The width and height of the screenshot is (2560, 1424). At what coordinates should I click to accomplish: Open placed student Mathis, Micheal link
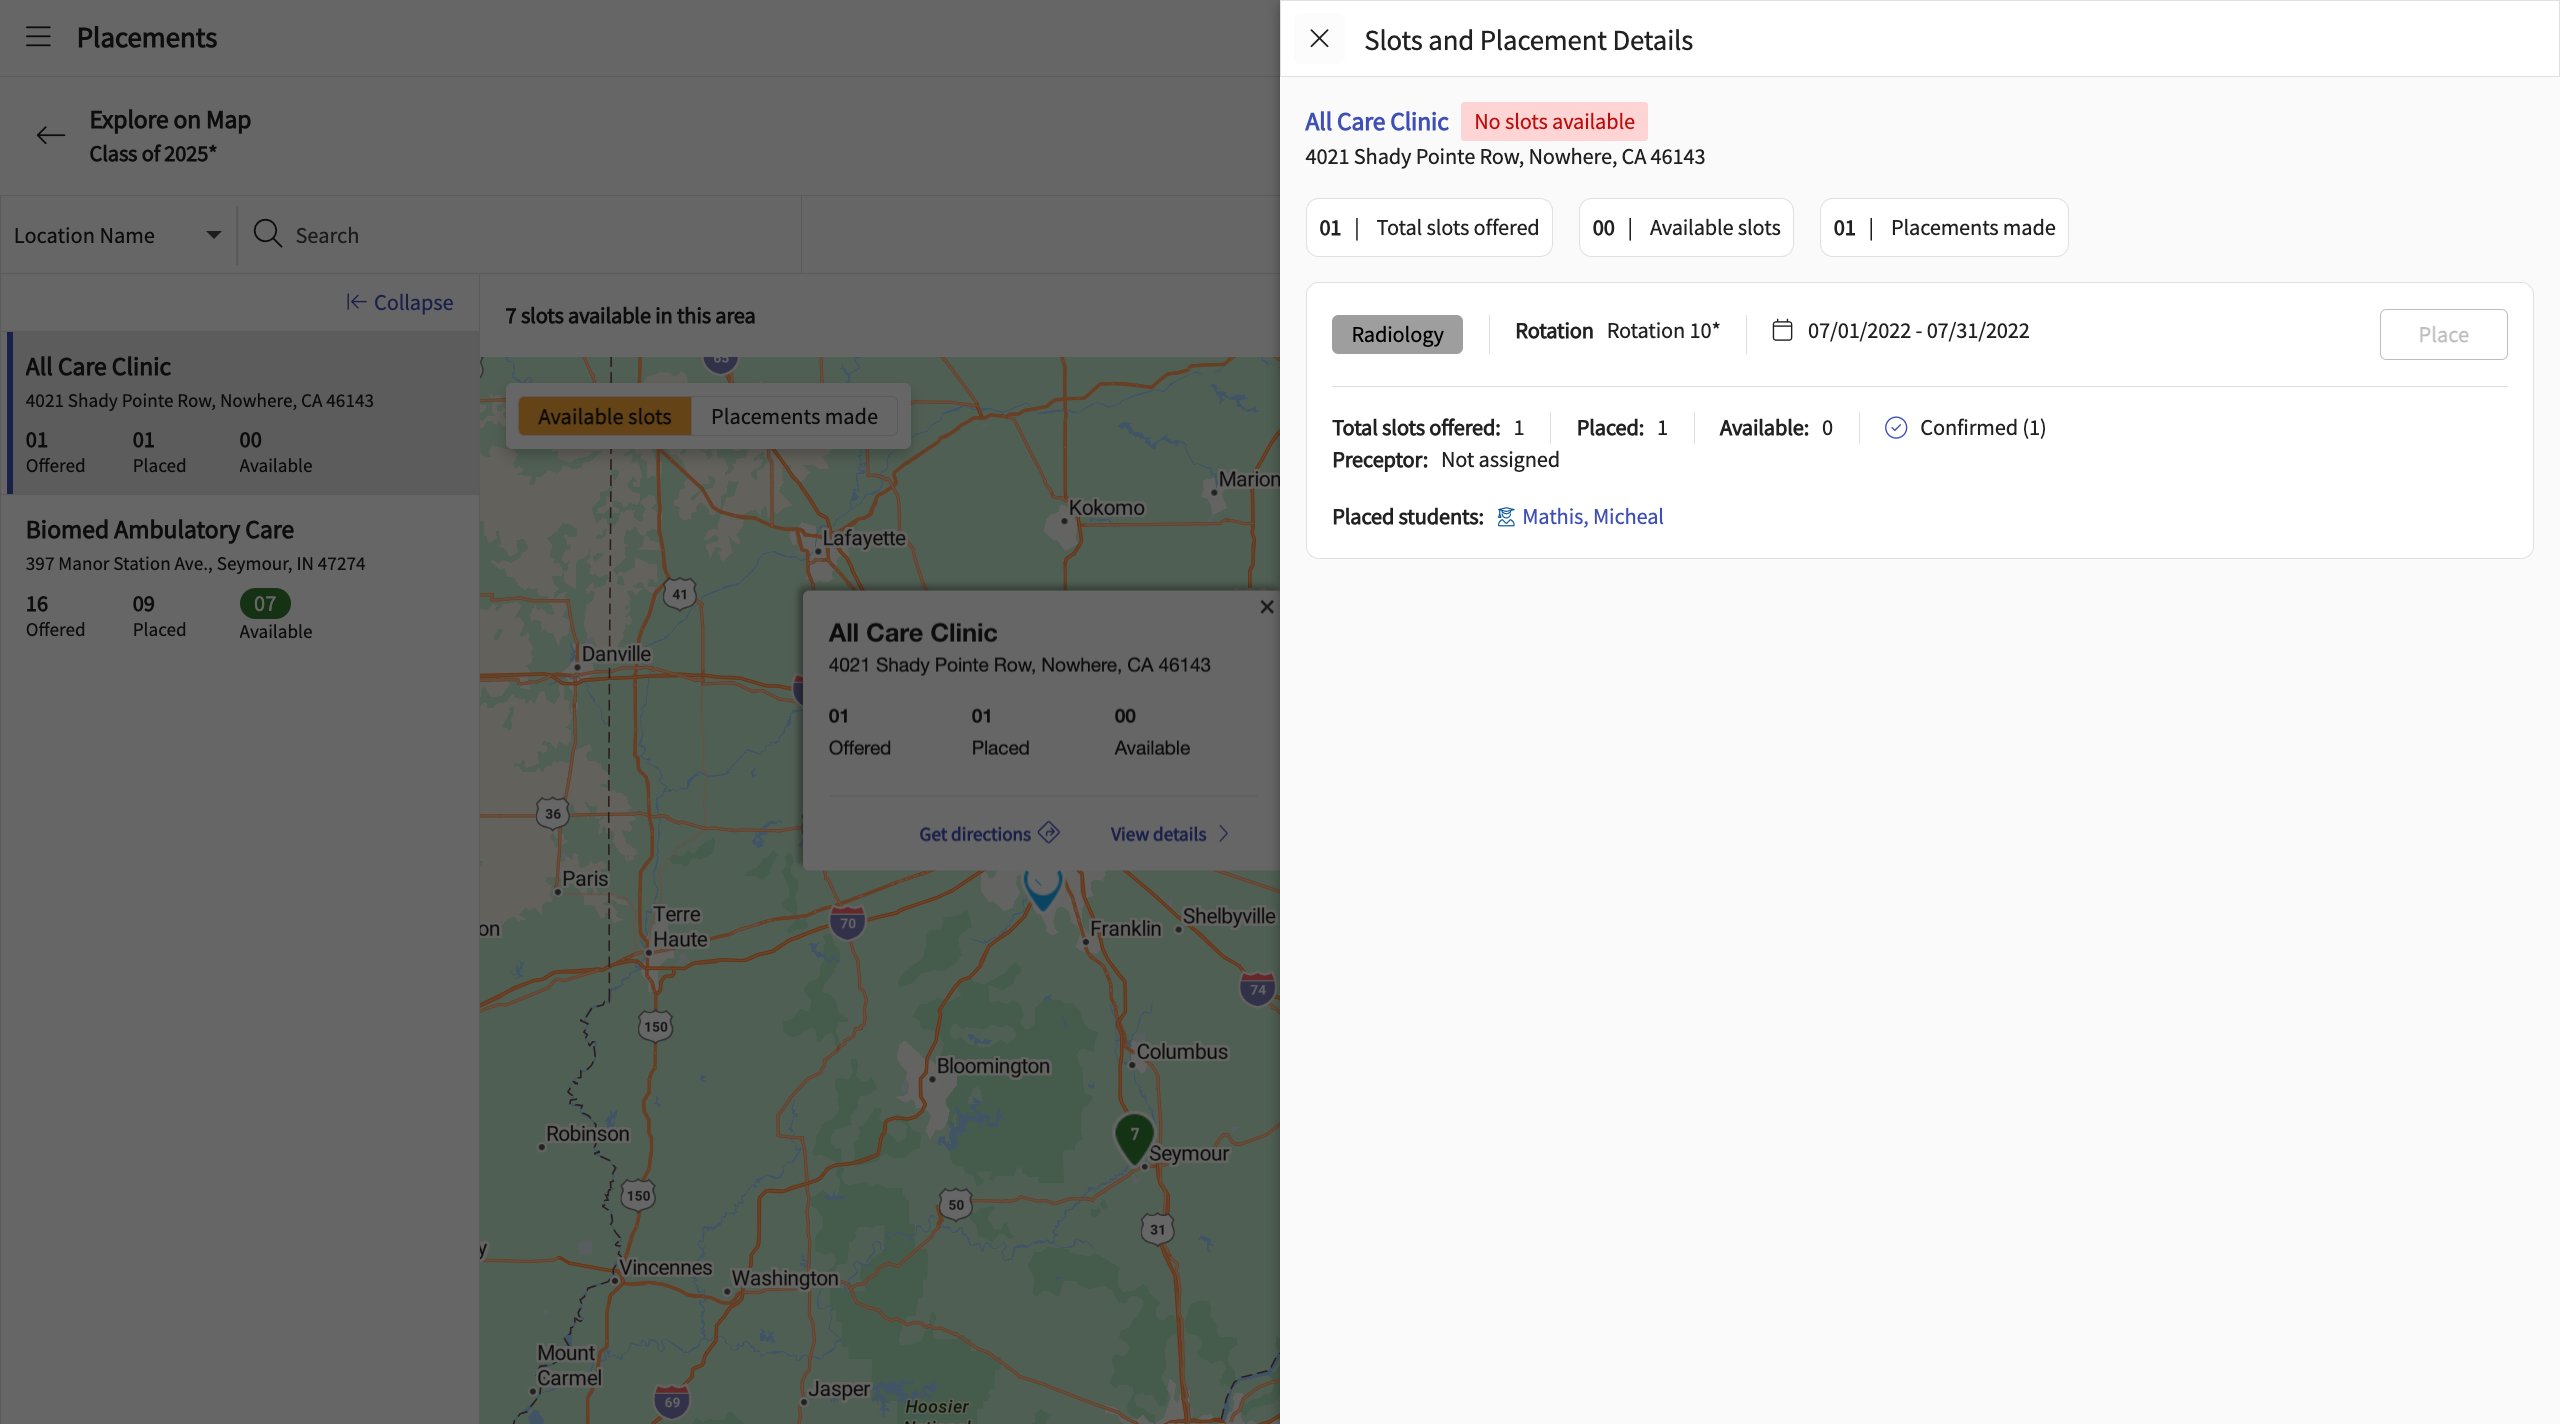[x=1592, y=517]
